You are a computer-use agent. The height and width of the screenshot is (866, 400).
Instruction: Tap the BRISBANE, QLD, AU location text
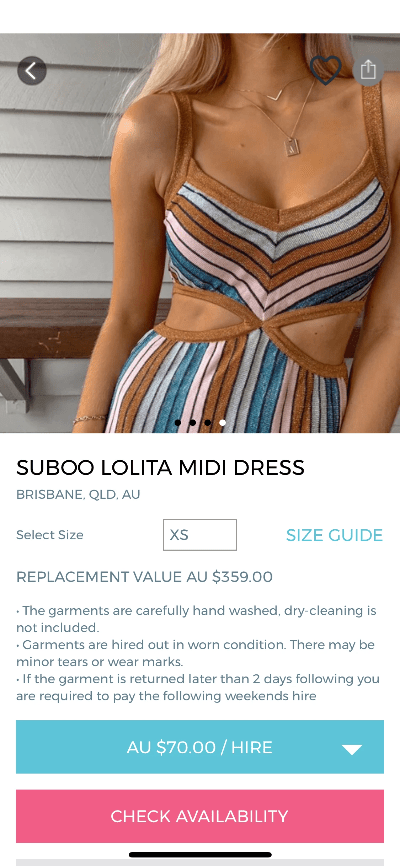[x=78, y=494]
